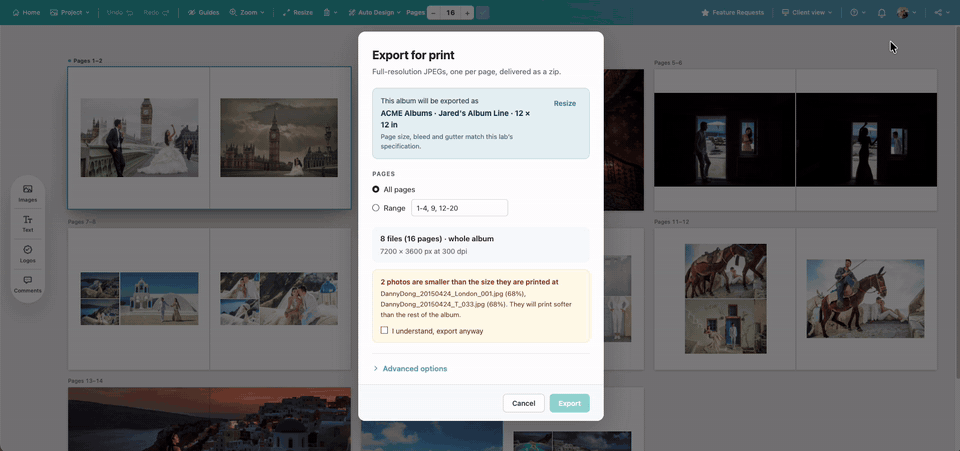The width and height of the screenshot is (960, 451).
Task: Open the Logos panel in sidebar
Action: pyautogui.click(x=28, y=253)
